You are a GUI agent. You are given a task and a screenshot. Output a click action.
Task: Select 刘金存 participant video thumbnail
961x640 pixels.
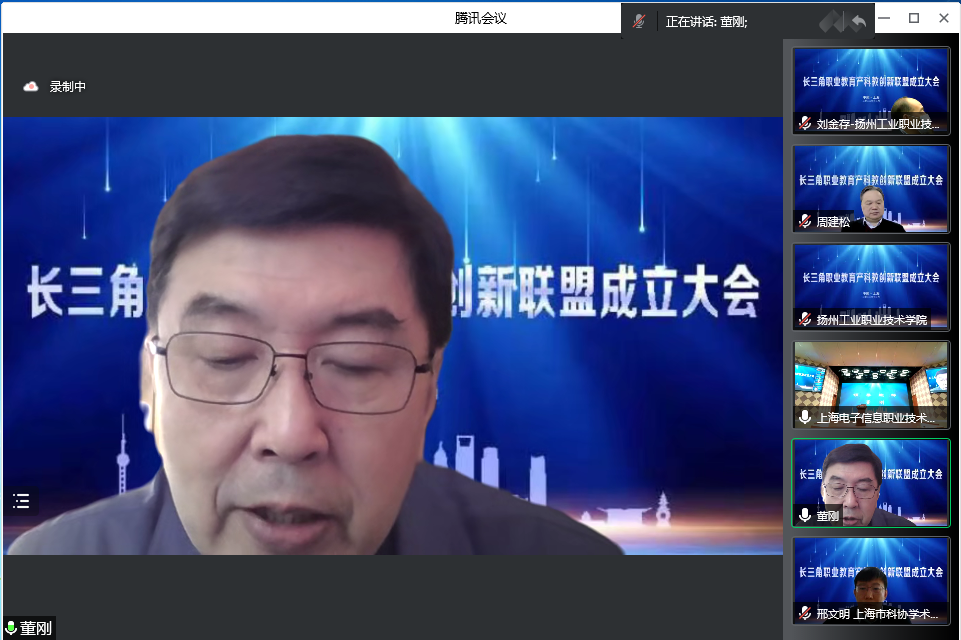point(871,88)
